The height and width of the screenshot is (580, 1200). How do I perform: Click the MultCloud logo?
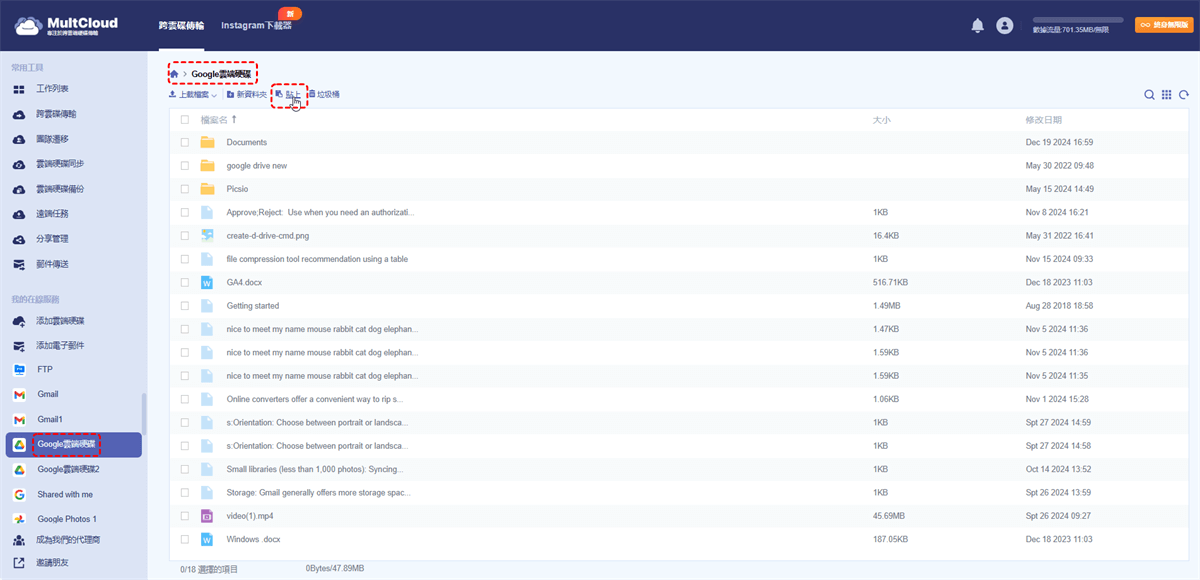point(67,25)
